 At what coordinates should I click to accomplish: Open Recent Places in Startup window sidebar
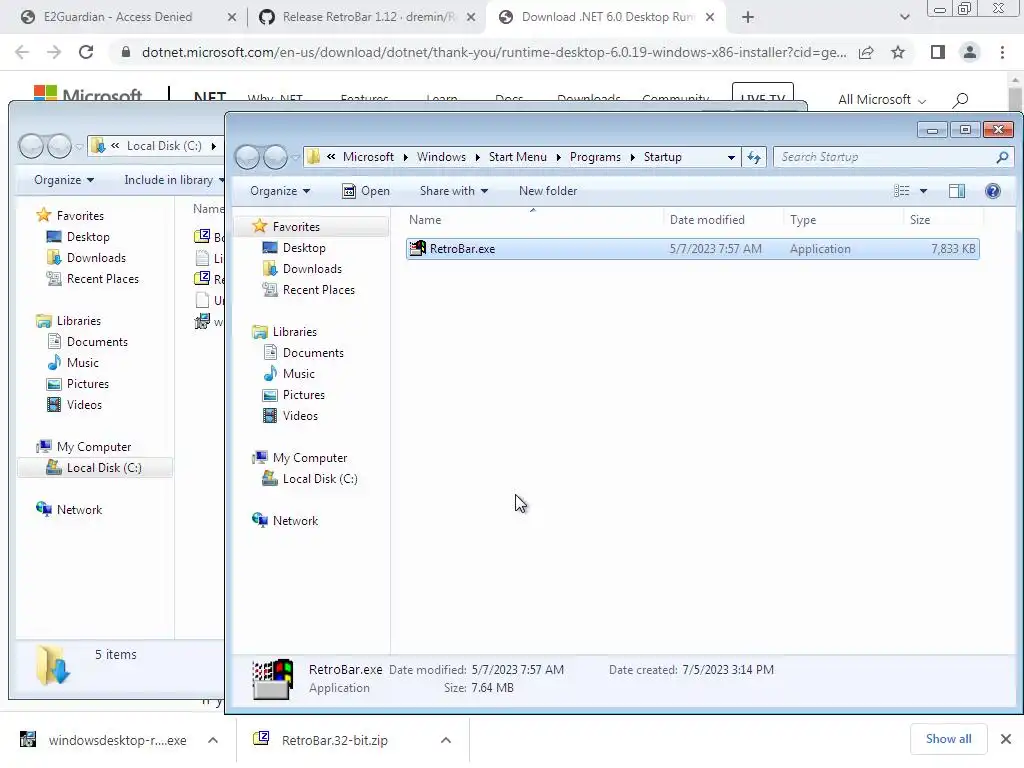[x=319, y=289]
